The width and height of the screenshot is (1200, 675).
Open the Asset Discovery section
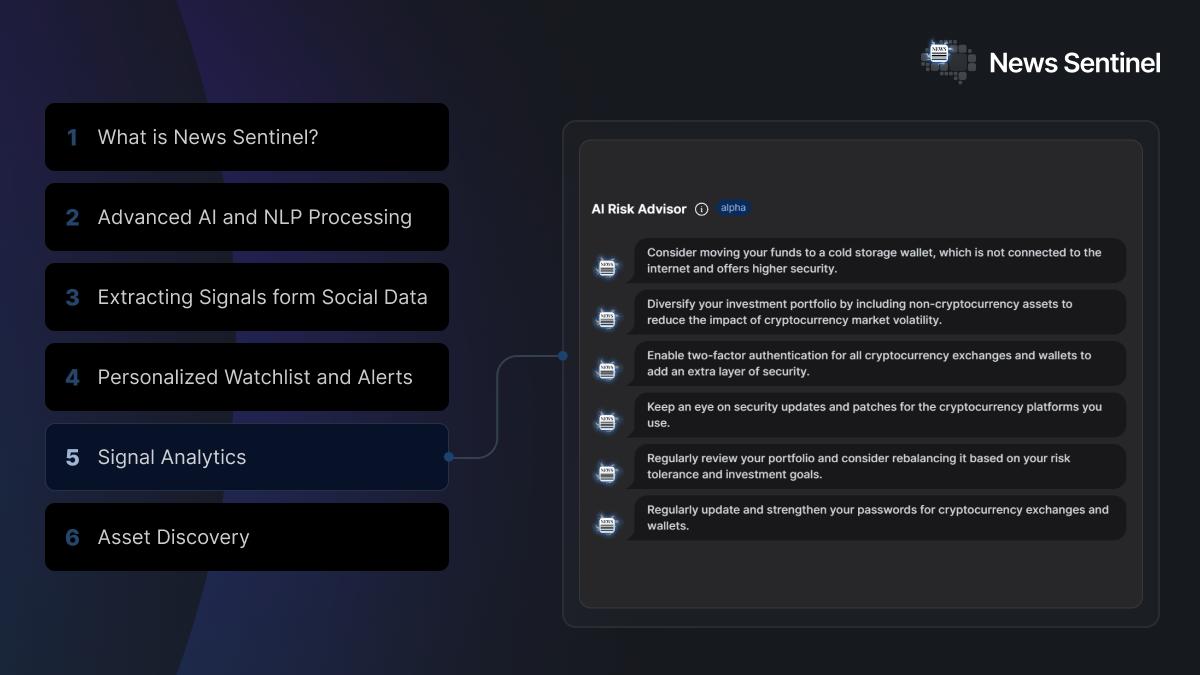pyautogui.click(x=247, y=537)
